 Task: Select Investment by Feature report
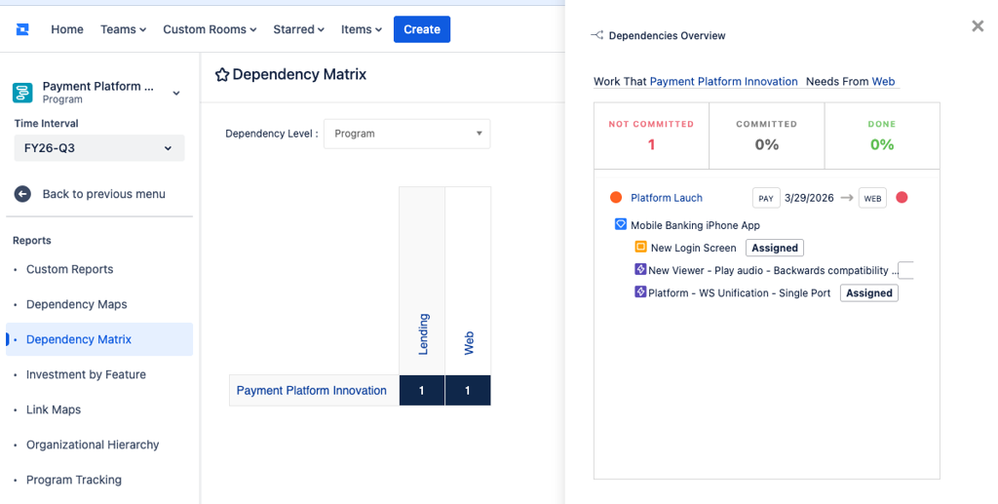(x=86, y=374)
